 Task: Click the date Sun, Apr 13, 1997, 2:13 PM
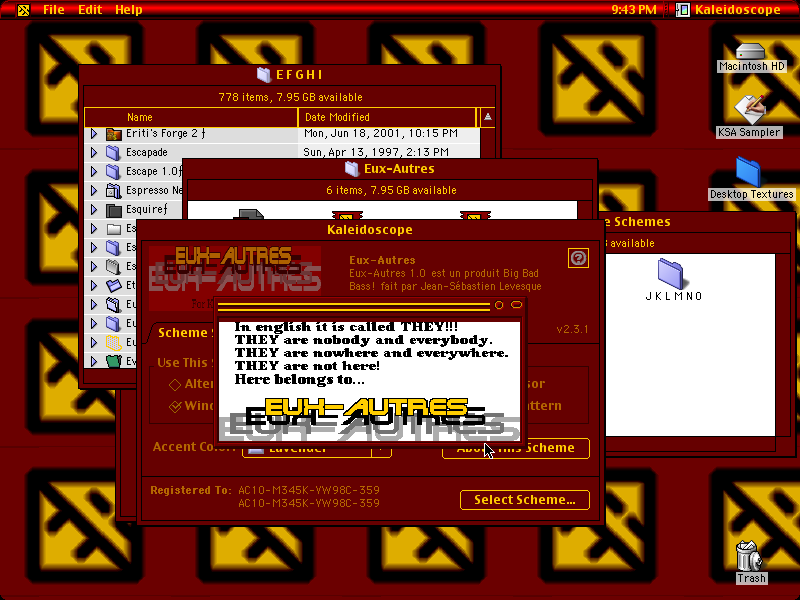point(376,152)
